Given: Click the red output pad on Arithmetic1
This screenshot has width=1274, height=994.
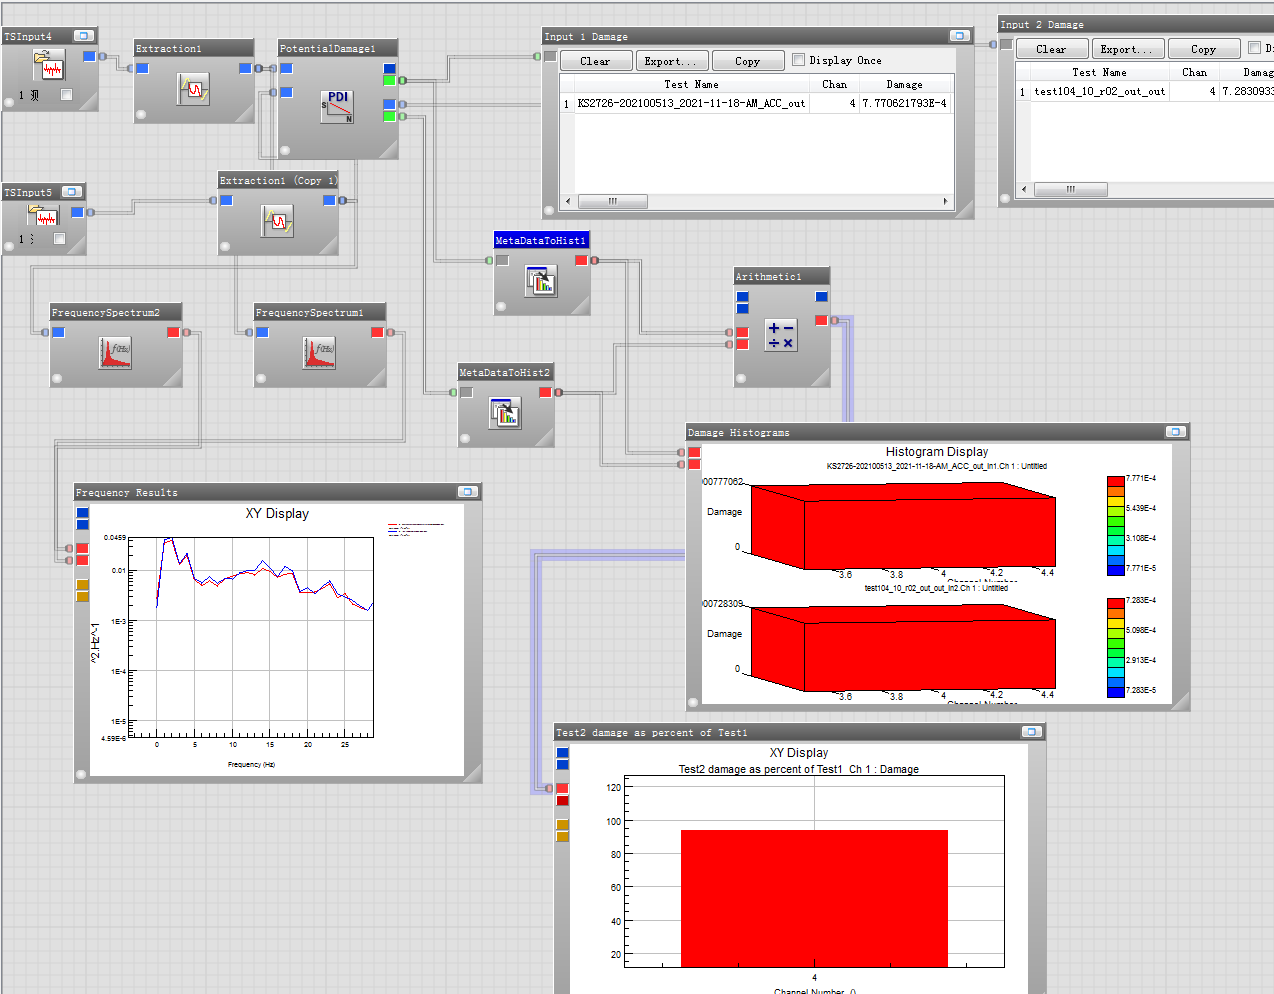Looking at the screenshot, I should (x=821, y=320).
